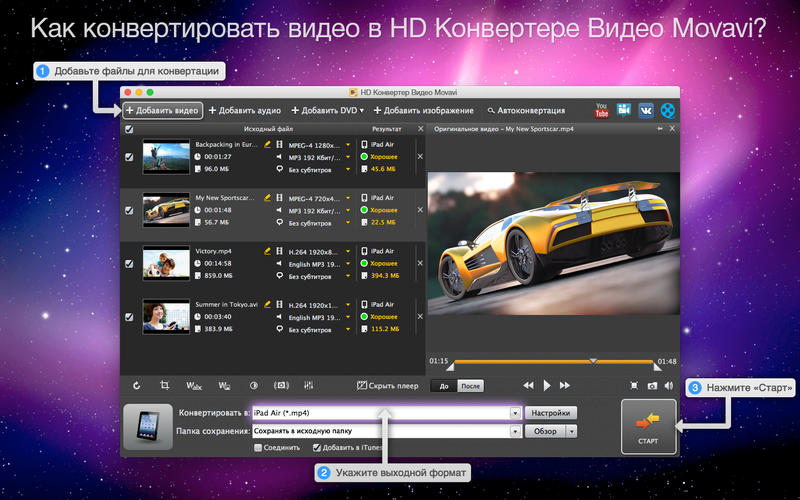Click the iPad device preset icon
The image size is (800, 500).
[x=148, y=427]
